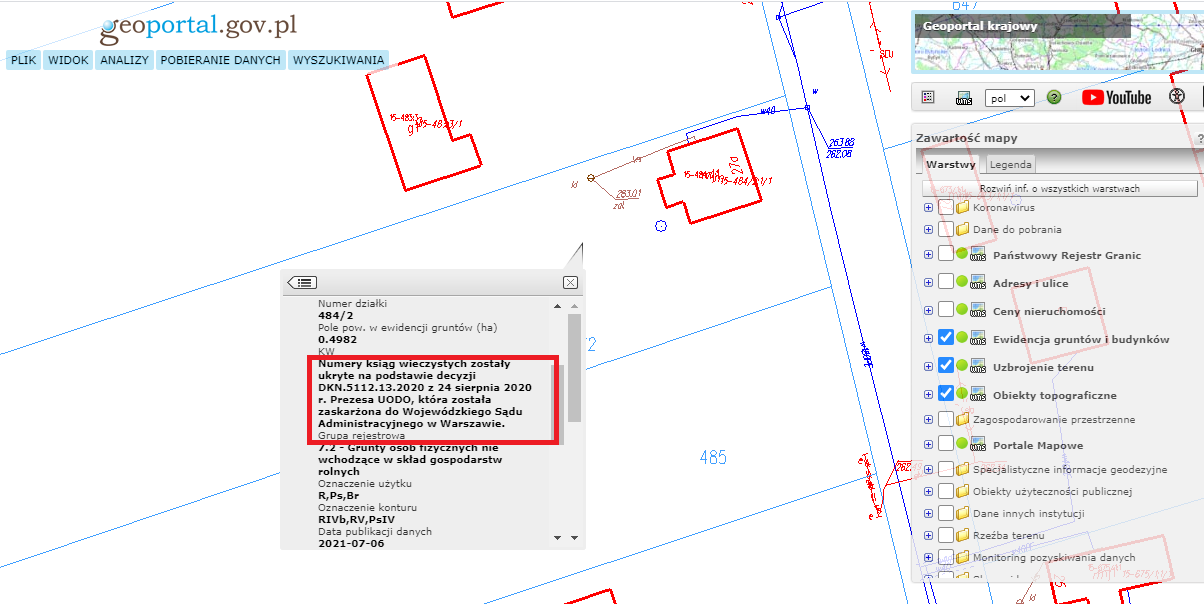Click Rozwiń inf. o wszystkich warstwach button
1204x604 pixels.
(x=1059, y=188)
